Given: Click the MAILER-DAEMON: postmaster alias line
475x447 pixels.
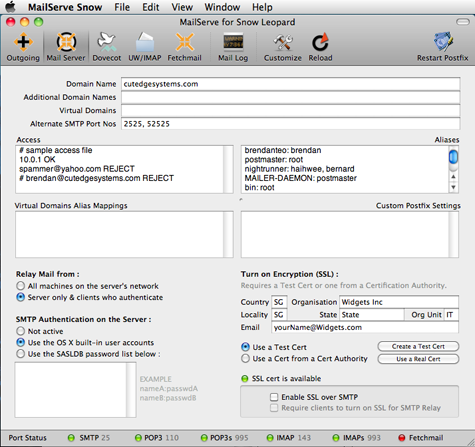Looking at the screenshot, I should [x=300, y=178].
